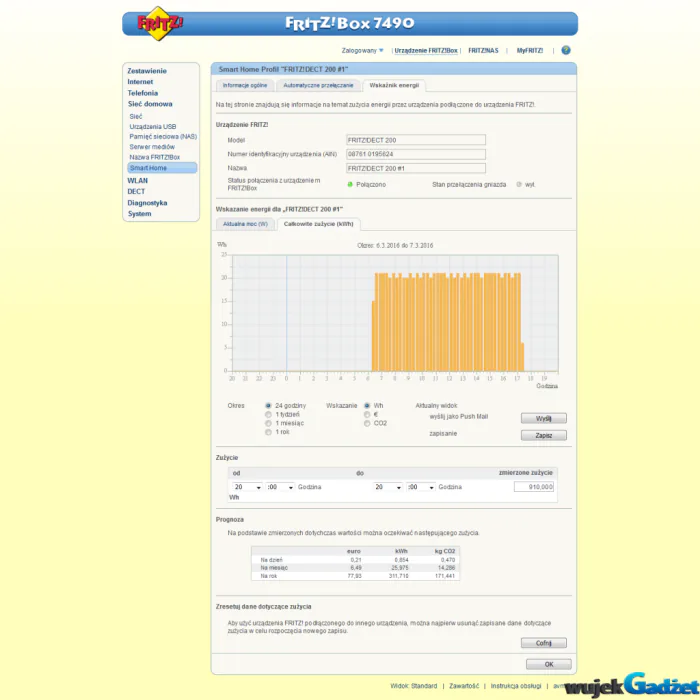Viewport: 700px width, 700px height.
Task: Select the 24 godziny period option
Action: (268, 406)
